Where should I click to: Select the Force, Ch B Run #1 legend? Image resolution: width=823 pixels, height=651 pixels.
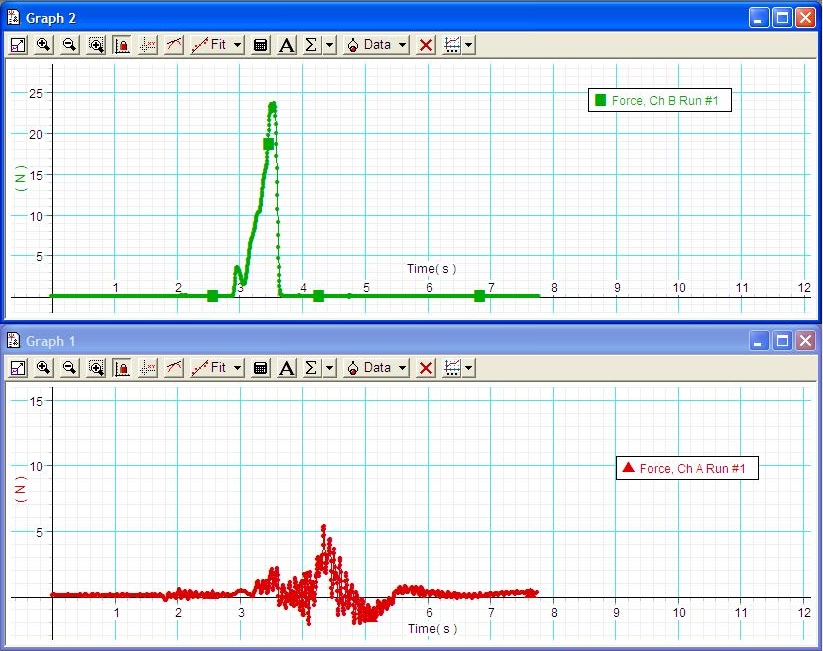pos(660,100)
